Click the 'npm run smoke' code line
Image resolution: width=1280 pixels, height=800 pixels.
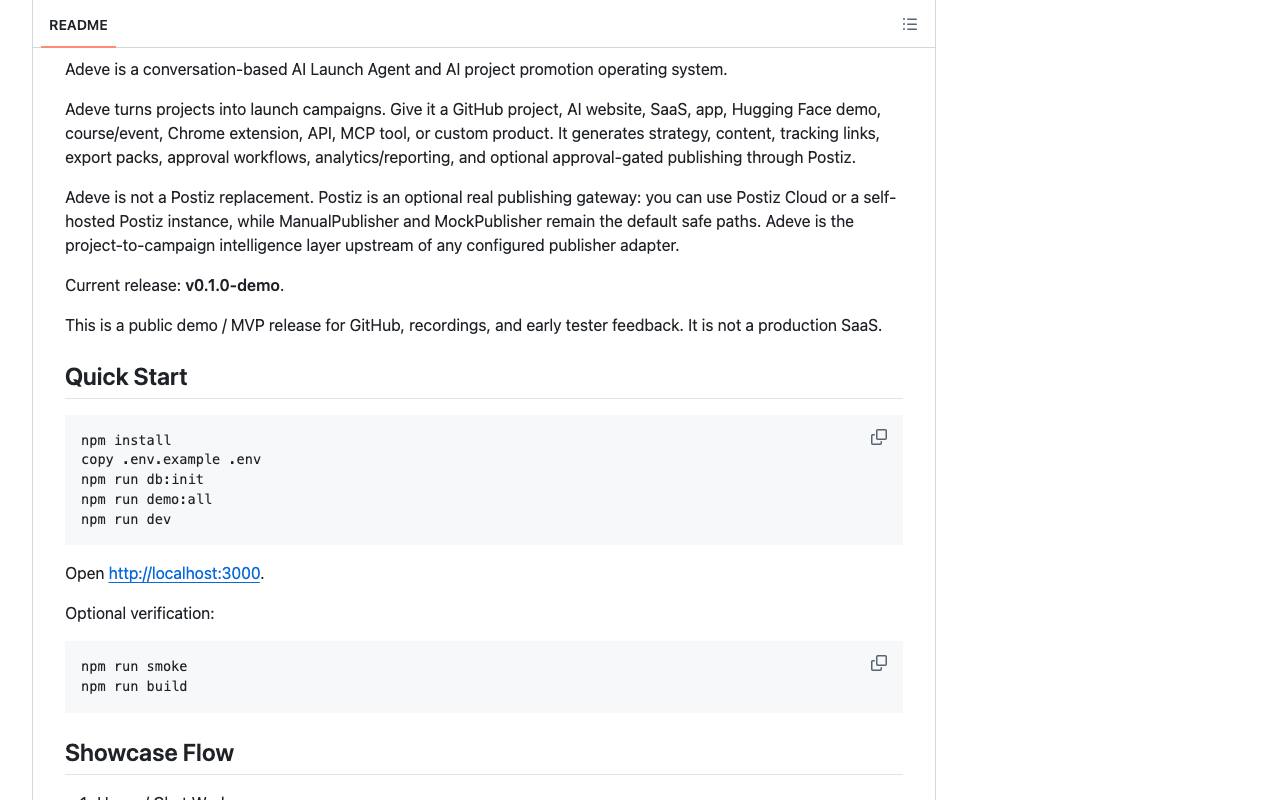(134, 666)
